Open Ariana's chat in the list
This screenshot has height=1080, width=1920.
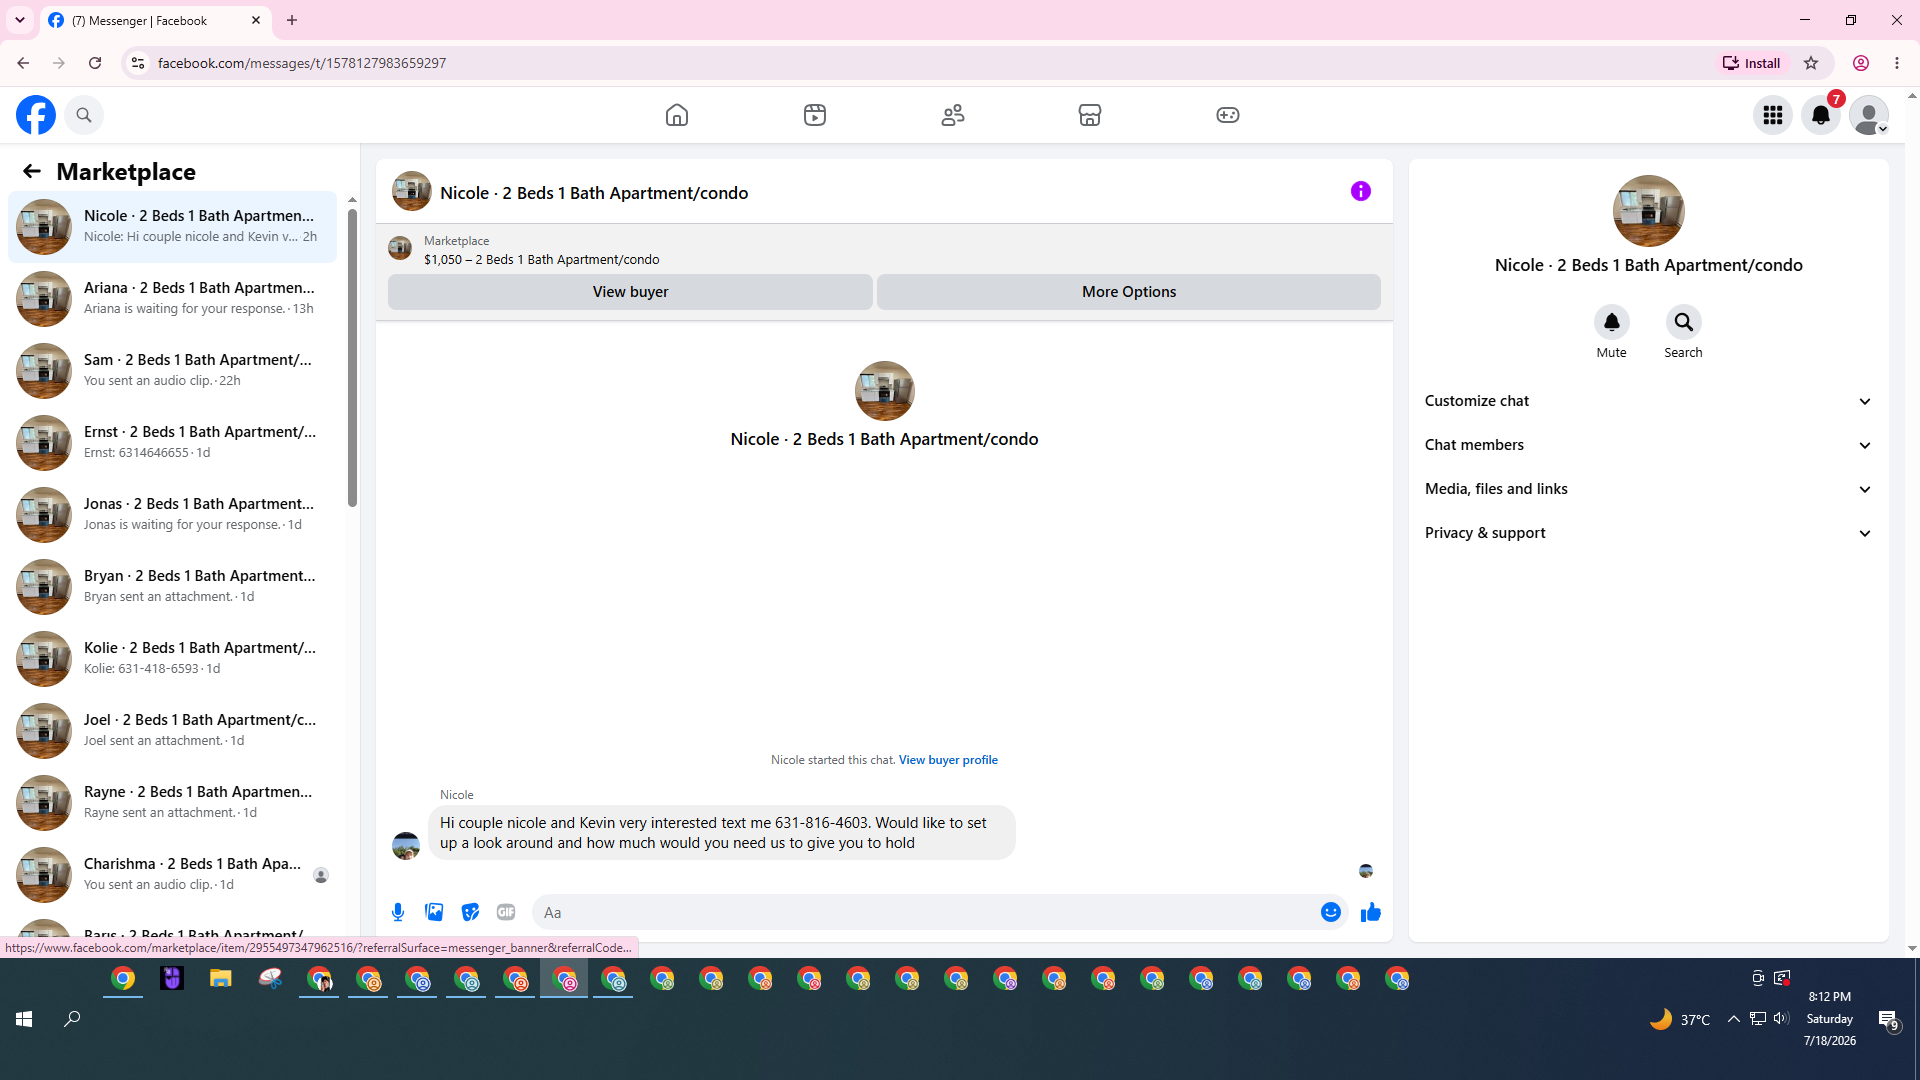tap(173, 299)
